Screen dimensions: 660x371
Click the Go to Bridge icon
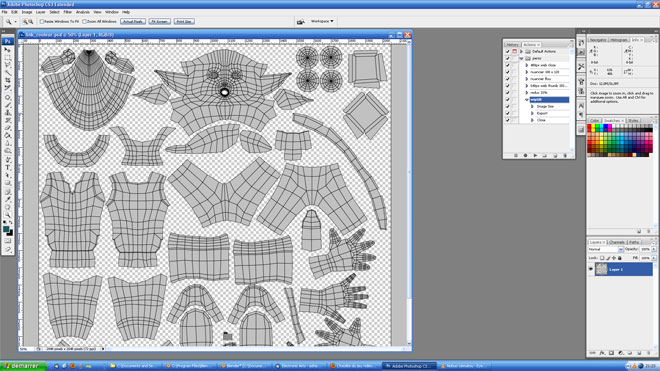pos(301,21)
